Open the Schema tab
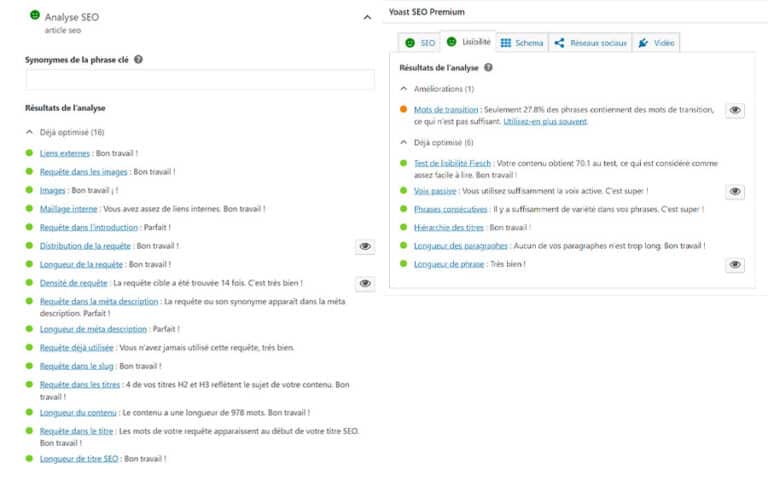 point(520,43)
